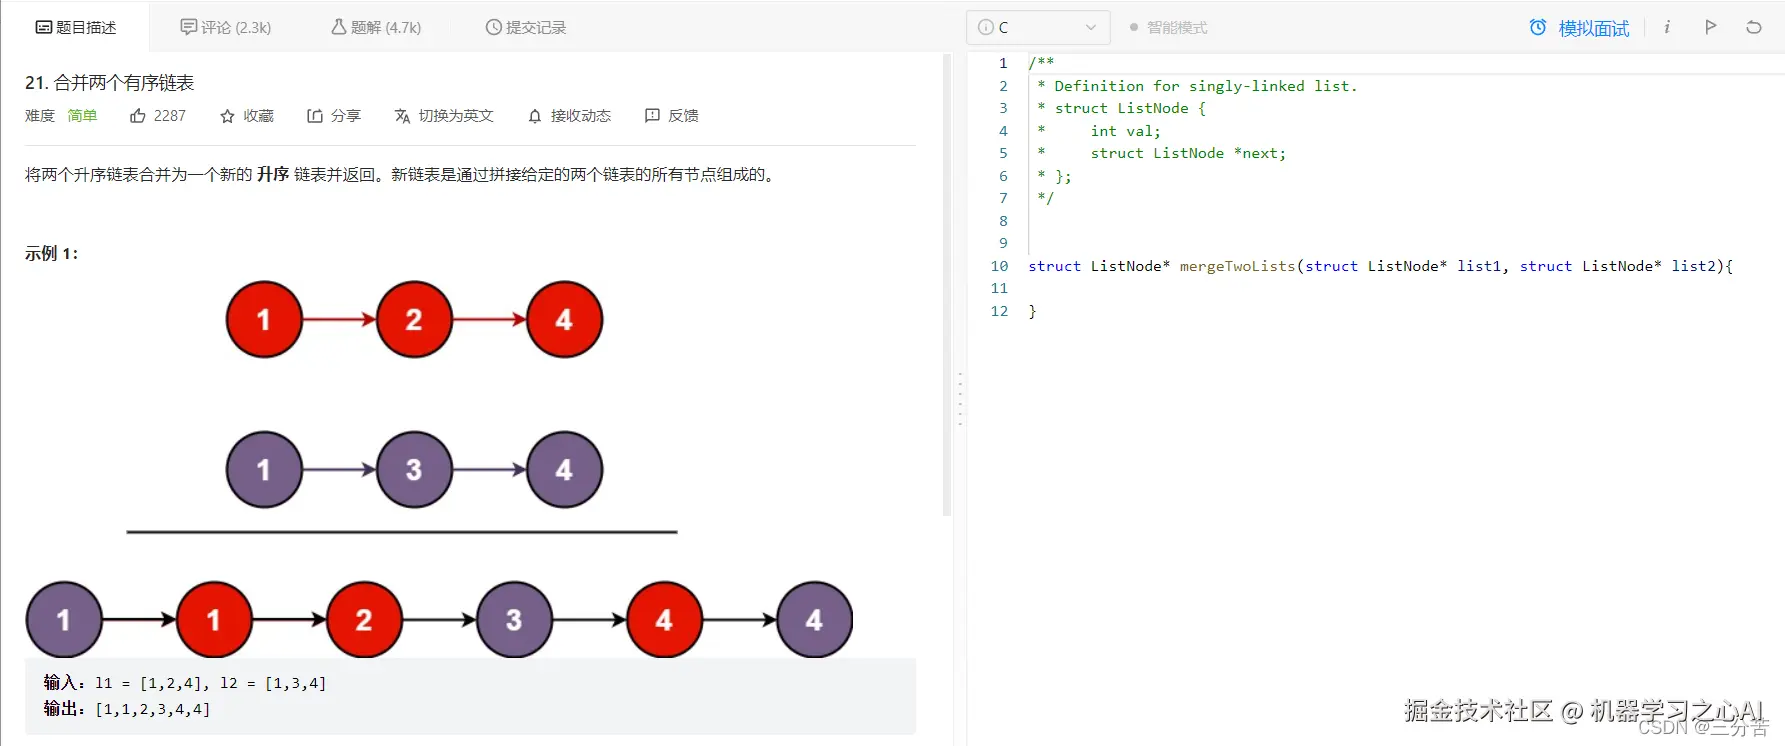Reset code with the circular arrow icon
The width and height of the screenshot is (1785, 746).
(1753, 27)
